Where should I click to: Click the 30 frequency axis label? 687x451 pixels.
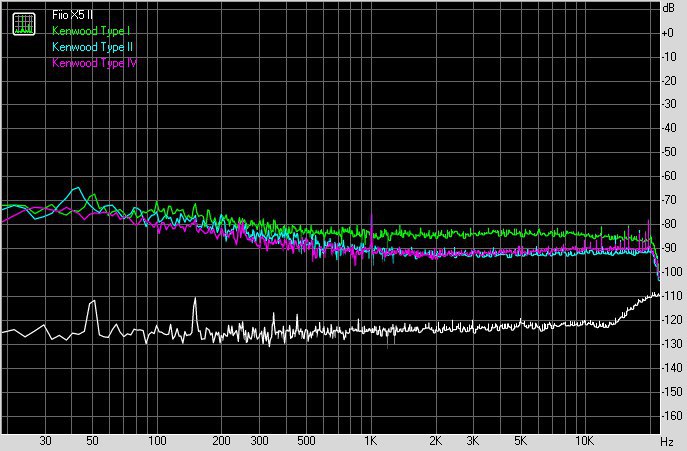click(x=45, y=441)
